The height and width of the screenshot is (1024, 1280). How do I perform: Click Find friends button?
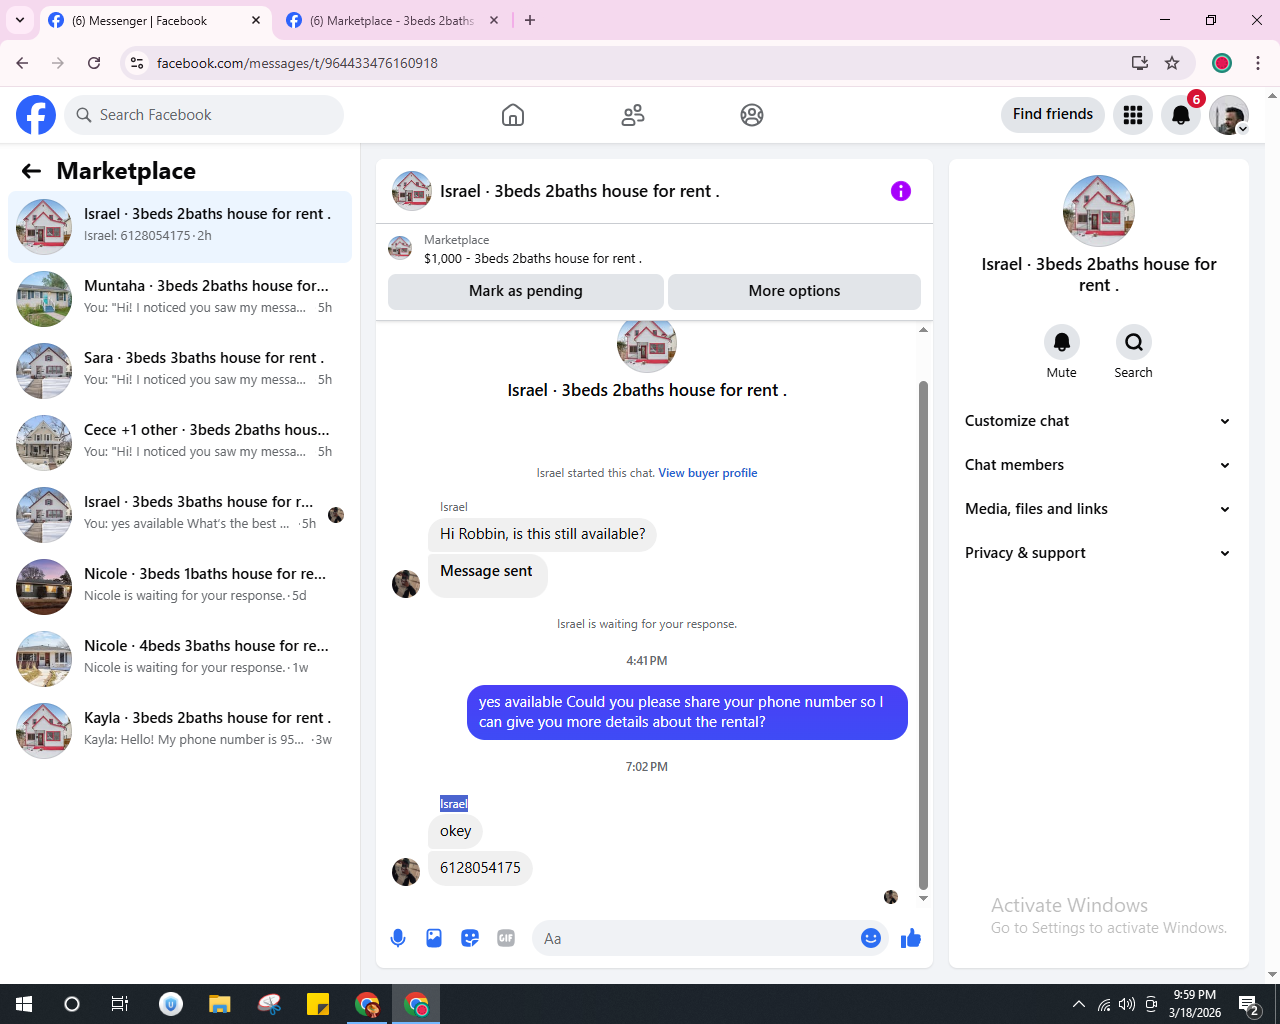point(1053,114)
